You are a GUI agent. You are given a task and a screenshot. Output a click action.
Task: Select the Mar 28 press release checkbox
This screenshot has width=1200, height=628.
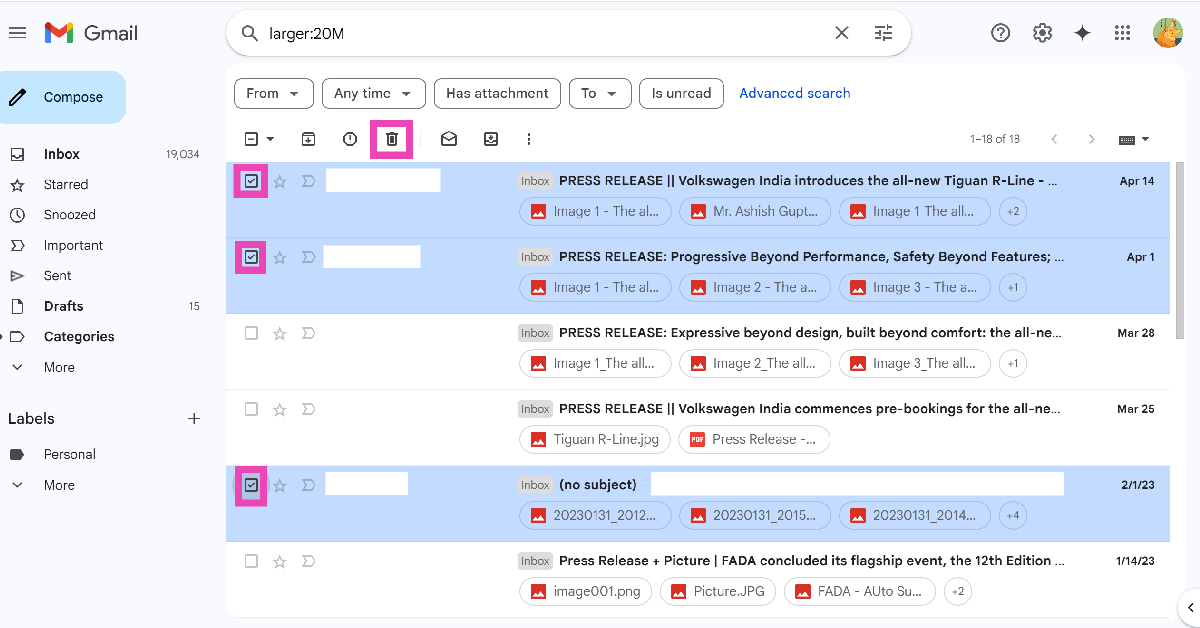tap(251, 333)
